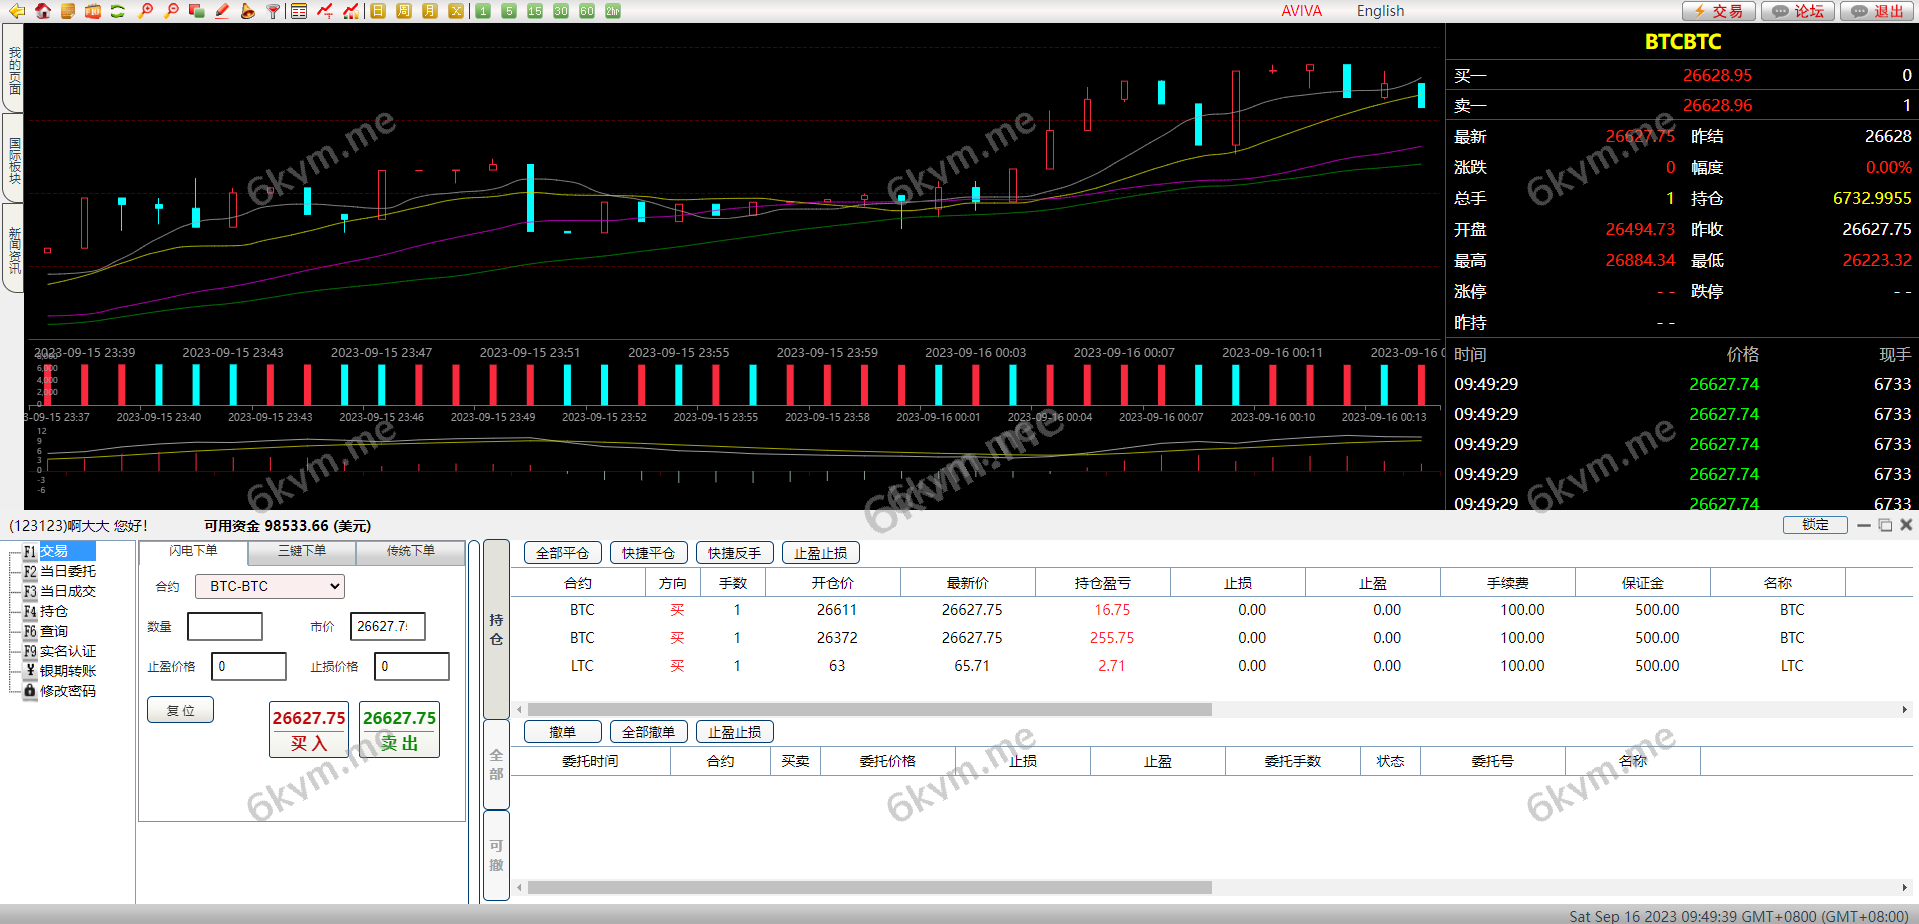Click inside the 数量 quantity input field
The image size is (1919, 924).
tap(224, 626)
